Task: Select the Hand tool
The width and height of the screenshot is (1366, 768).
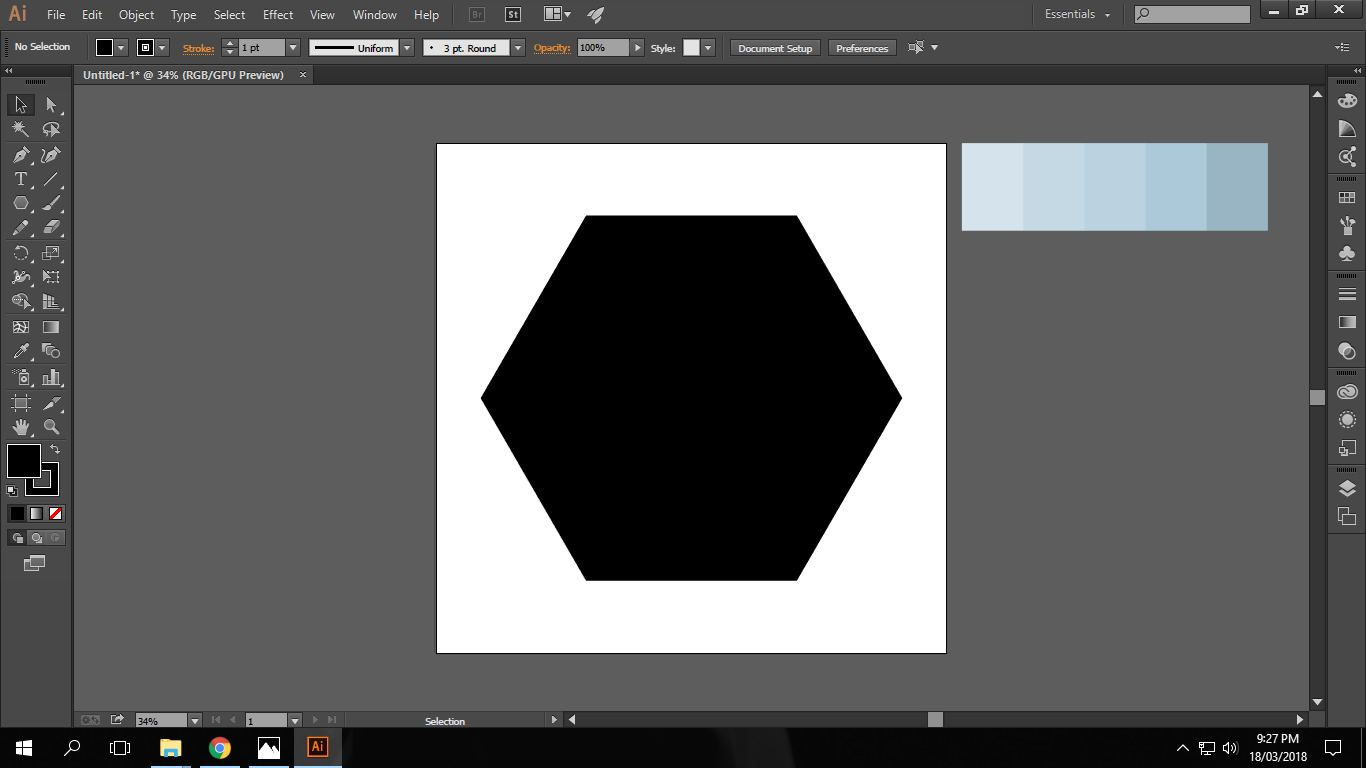Action: click(21, 426)
